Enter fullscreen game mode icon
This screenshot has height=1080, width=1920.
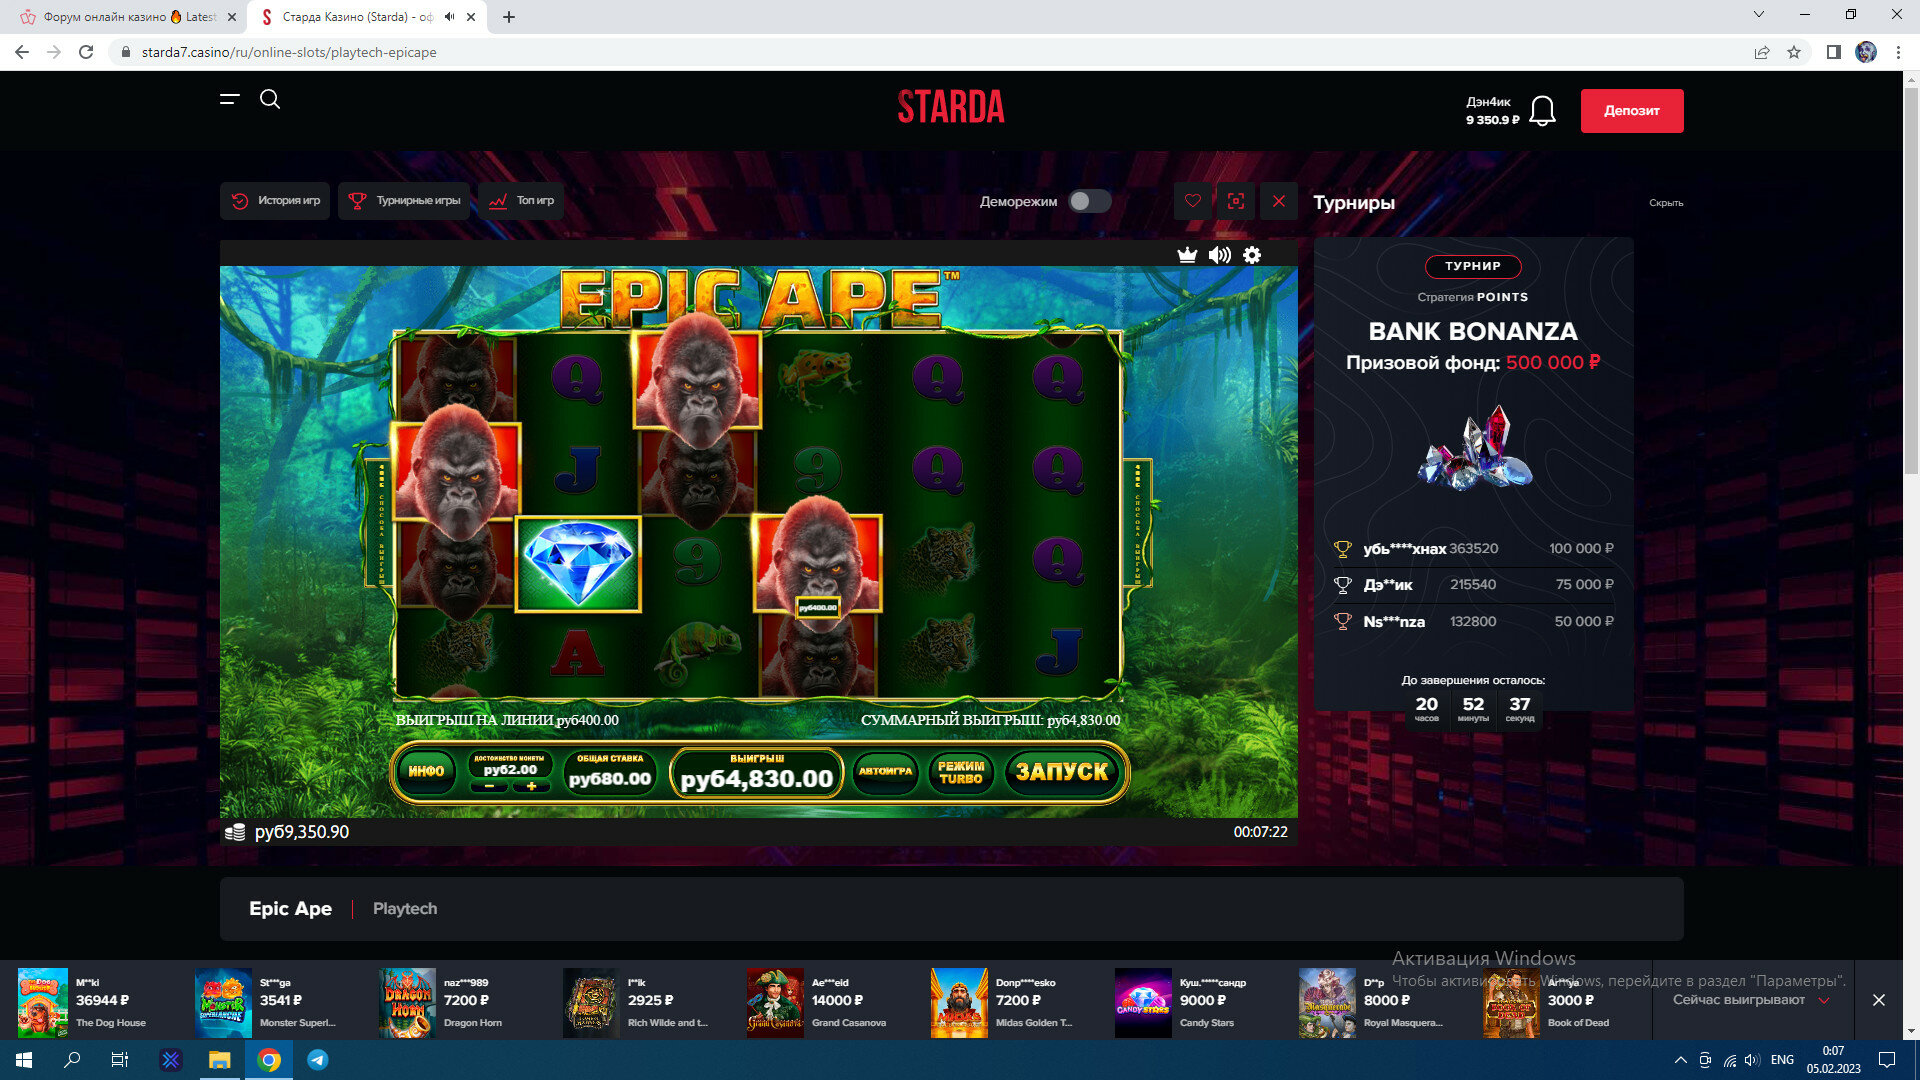click(x=1236, y=201)
